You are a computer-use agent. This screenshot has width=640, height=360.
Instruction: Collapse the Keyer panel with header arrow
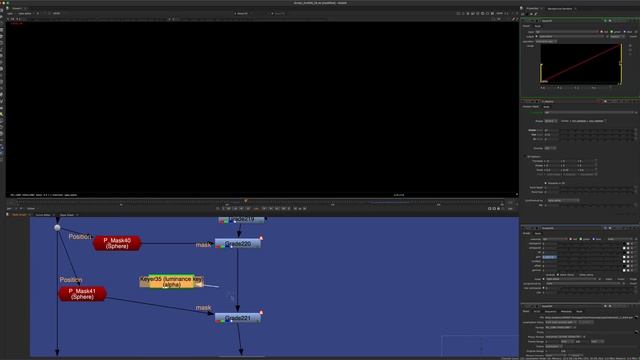(x=523, y=21)
